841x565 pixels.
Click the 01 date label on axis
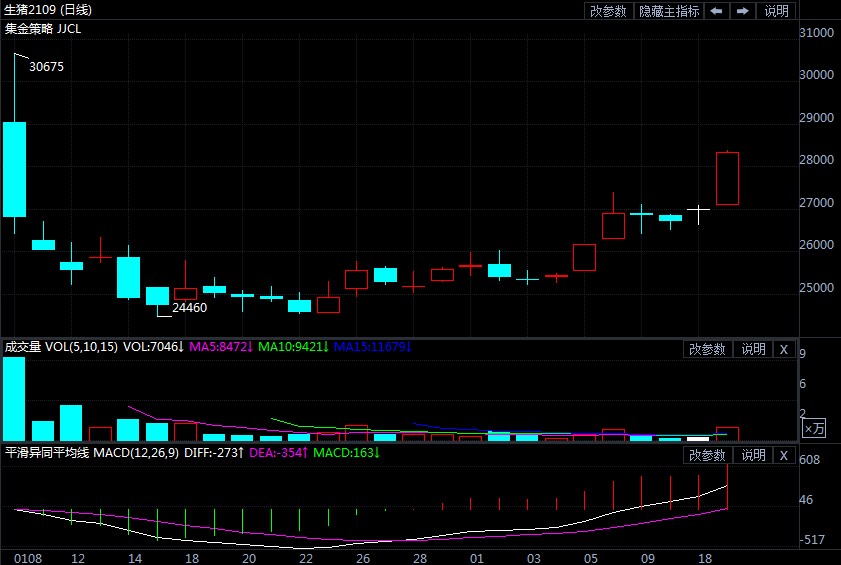[x=477, y=559]
